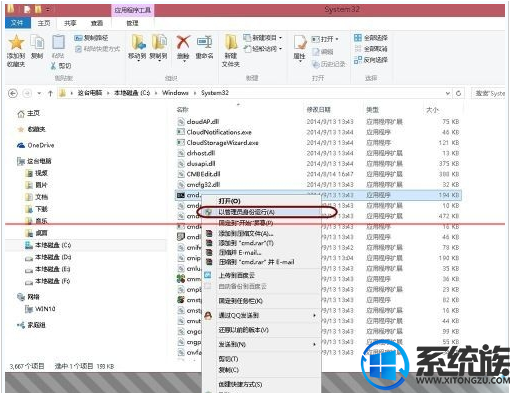Expand the 通过QQ发送到 submenu

coord(314,315)
